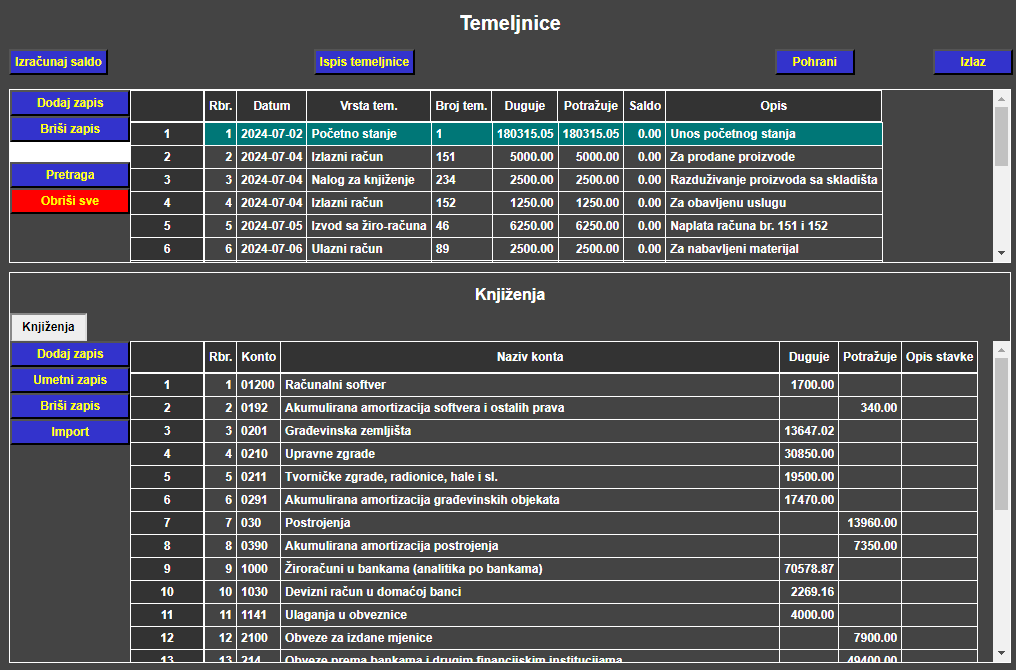Click the Temeljnice scrollbar up arrow
The image size is (1016, 670).
pyautogui.click(x=1001, y=99)
